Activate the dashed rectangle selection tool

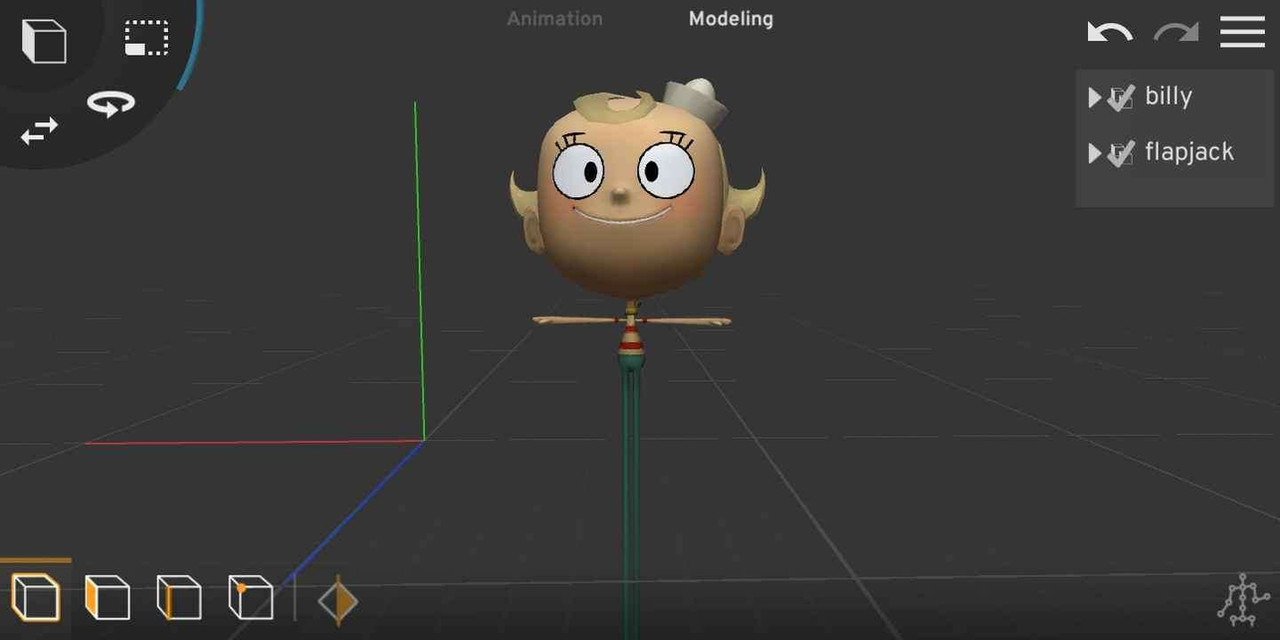pyautogui.click(x=147, y=38)
